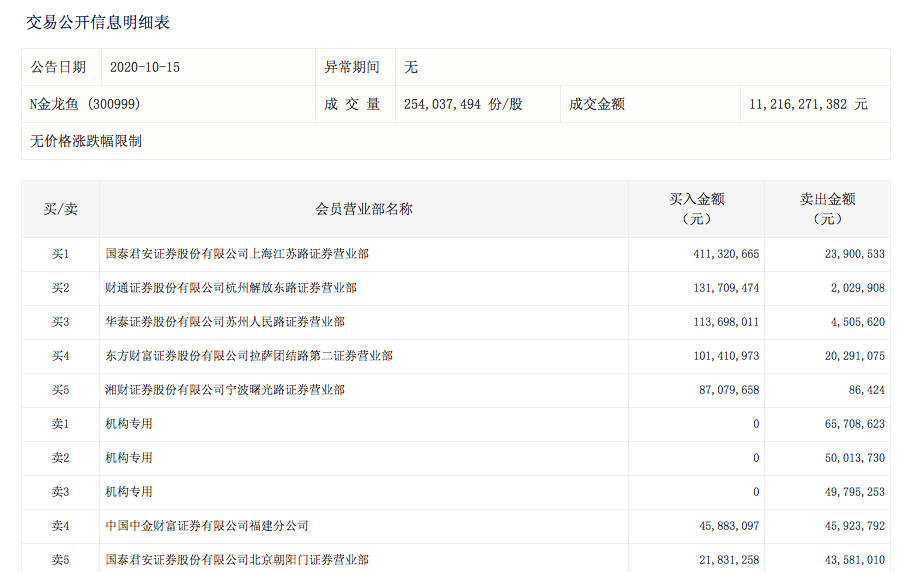
Task: Select buy amount 45,883,097
Action: (729, 525)
